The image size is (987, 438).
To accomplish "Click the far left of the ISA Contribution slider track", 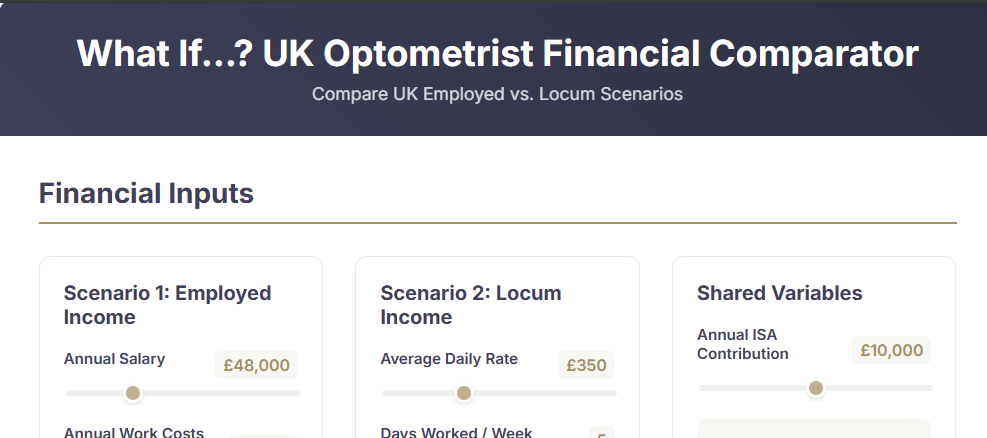I will (705, 388).
